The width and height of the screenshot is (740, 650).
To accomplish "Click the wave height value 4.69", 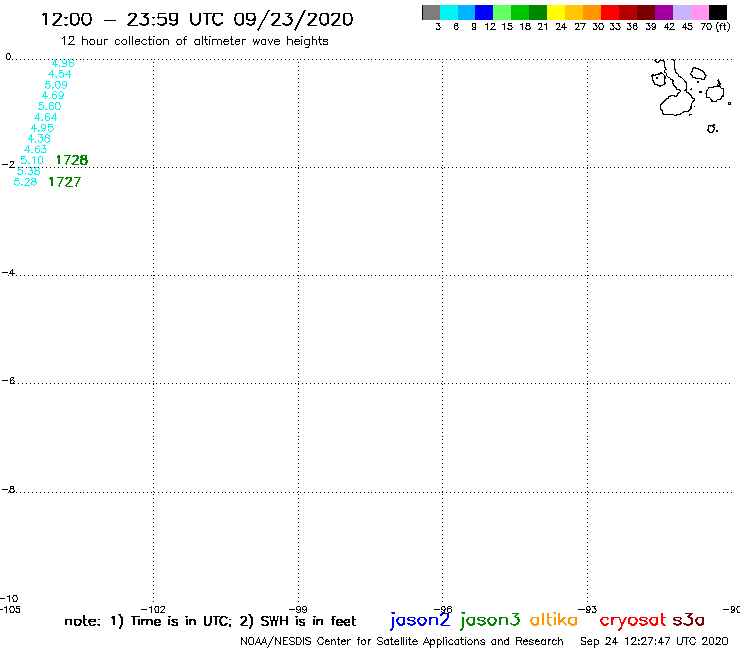I will [x=53, y=95].
